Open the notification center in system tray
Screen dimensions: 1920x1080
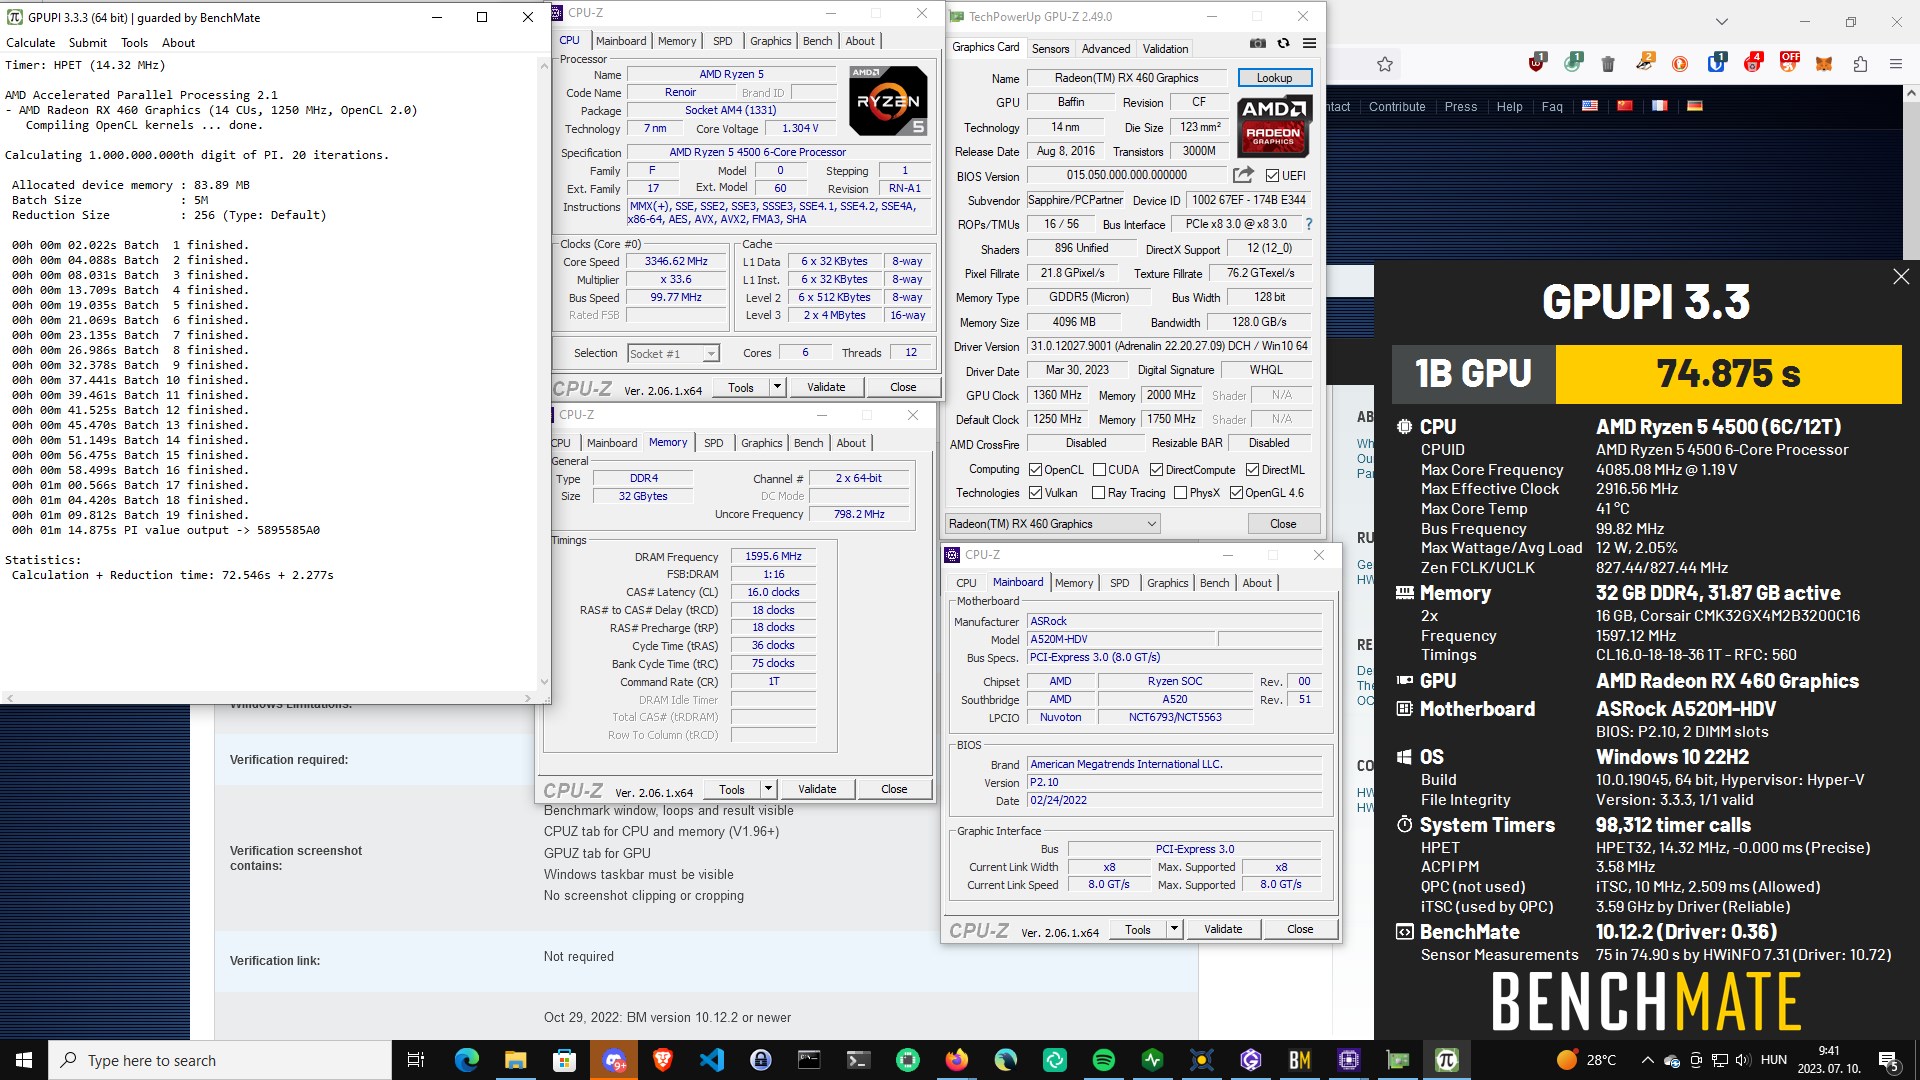[1888, 1060]
